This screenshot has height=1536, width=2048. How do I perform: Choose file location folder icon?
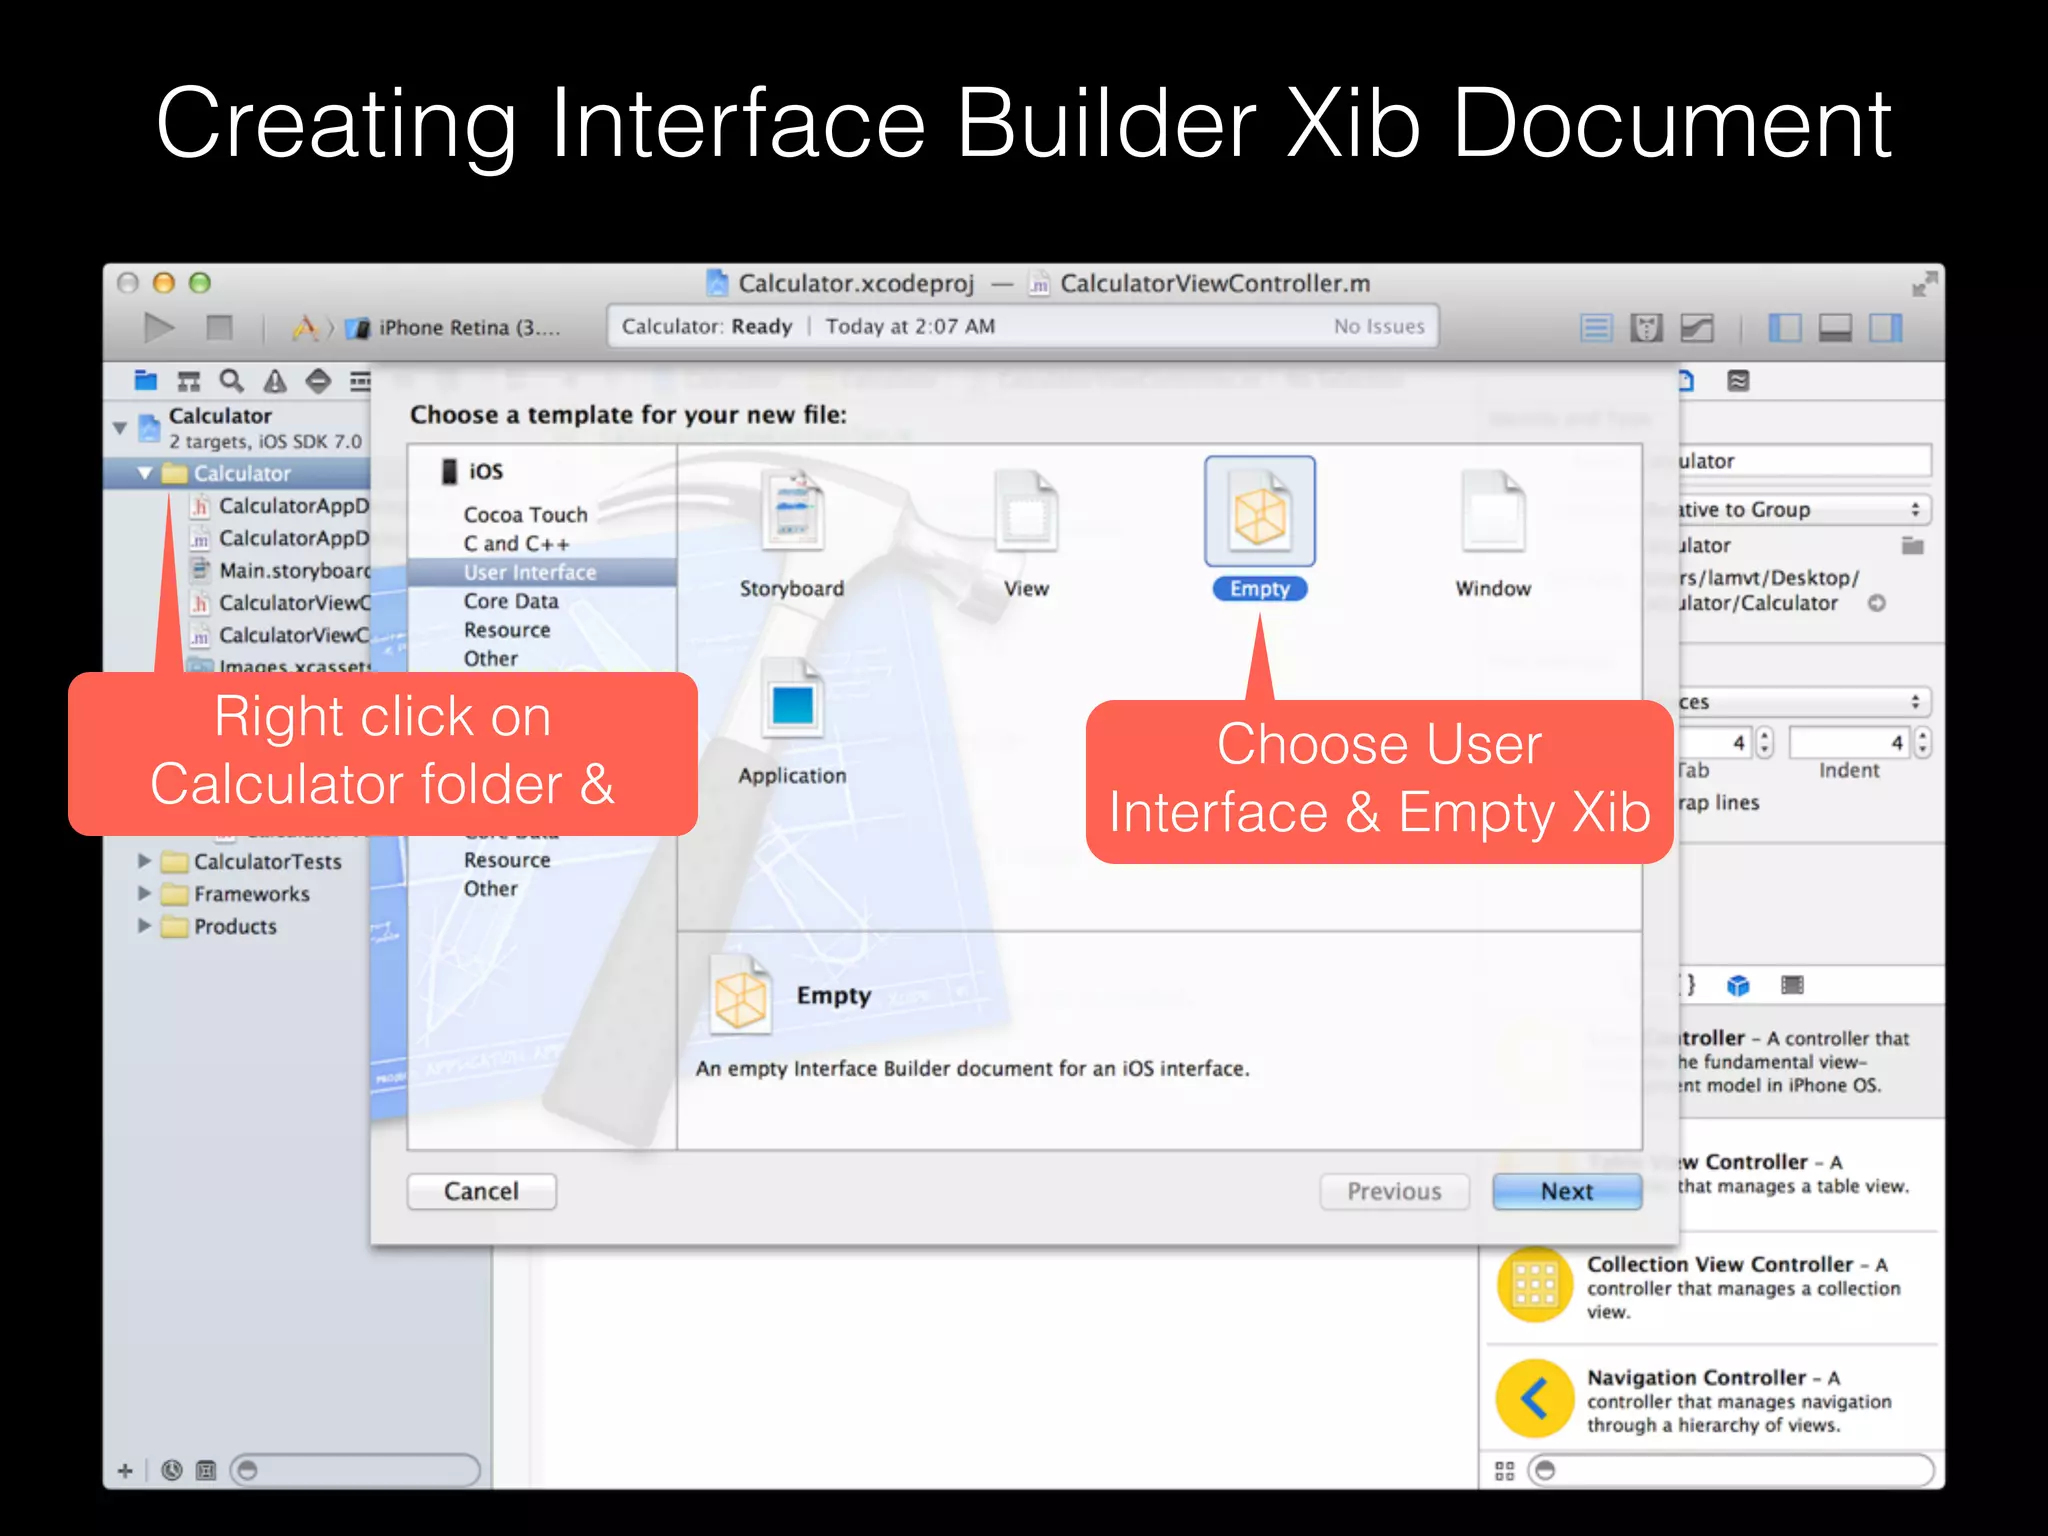(1912, 545)
